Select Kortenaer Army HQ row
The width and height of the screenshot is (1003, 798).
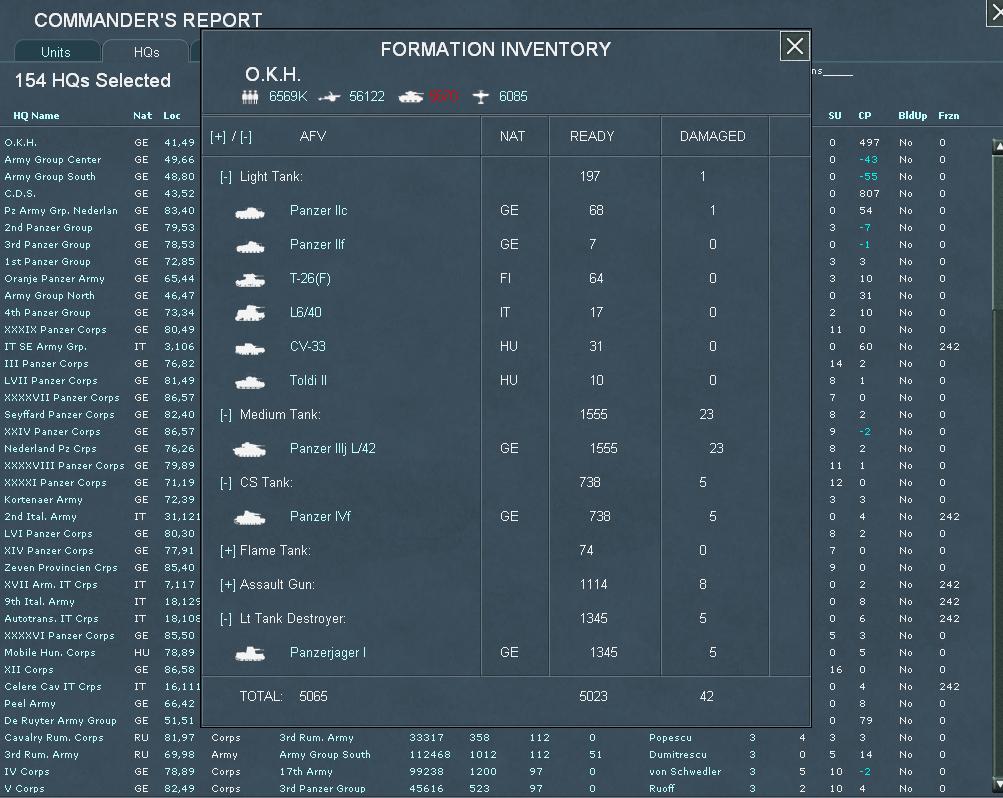coord(43,499)
